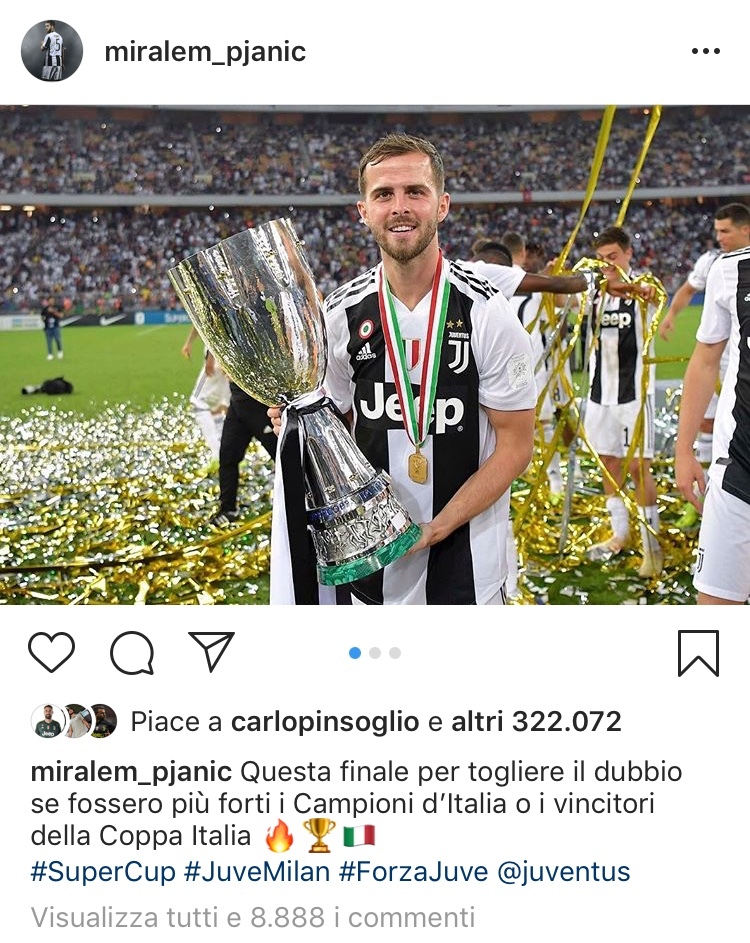
Task: Jump to second carousel page dot
Action: point(375,653)
